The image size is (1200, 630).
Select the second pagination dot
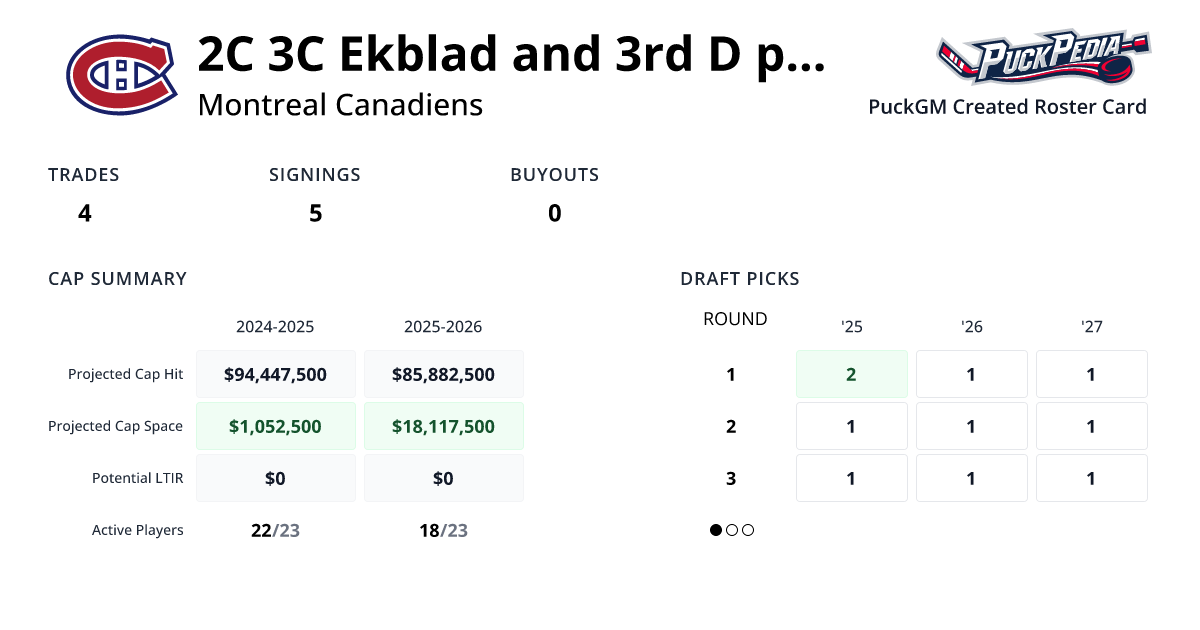[x=731, y=530]
